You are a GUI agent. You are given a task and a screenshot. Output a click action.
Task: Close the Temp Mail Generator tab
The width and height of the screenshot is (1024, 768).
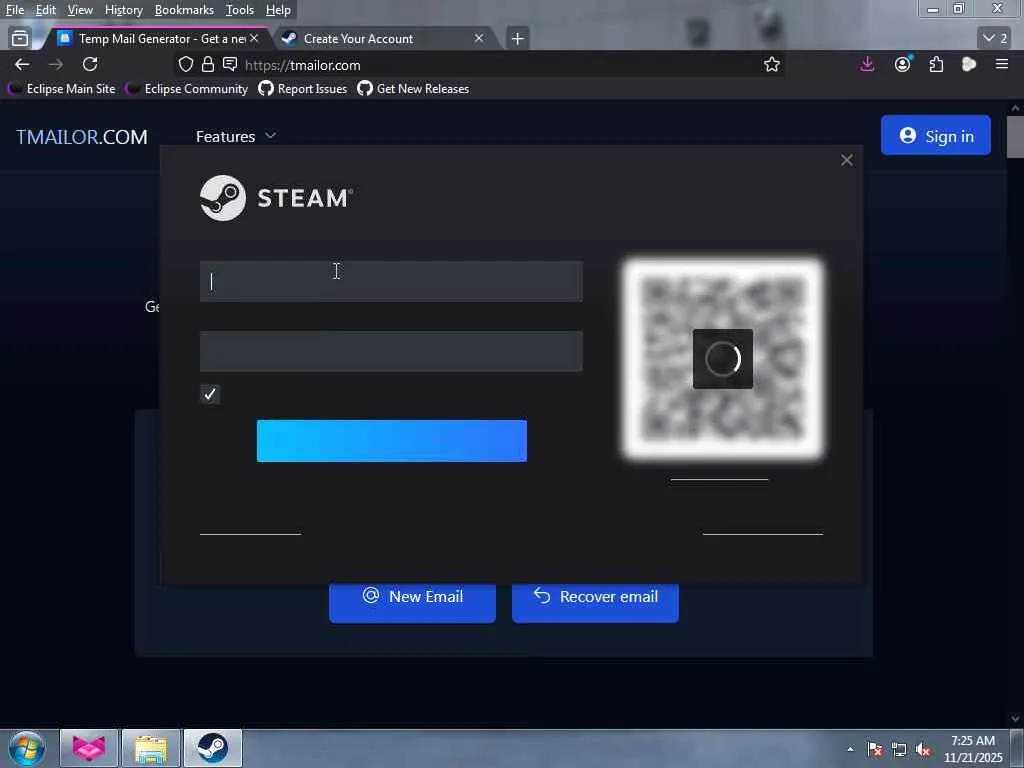[x=254, y=39]
